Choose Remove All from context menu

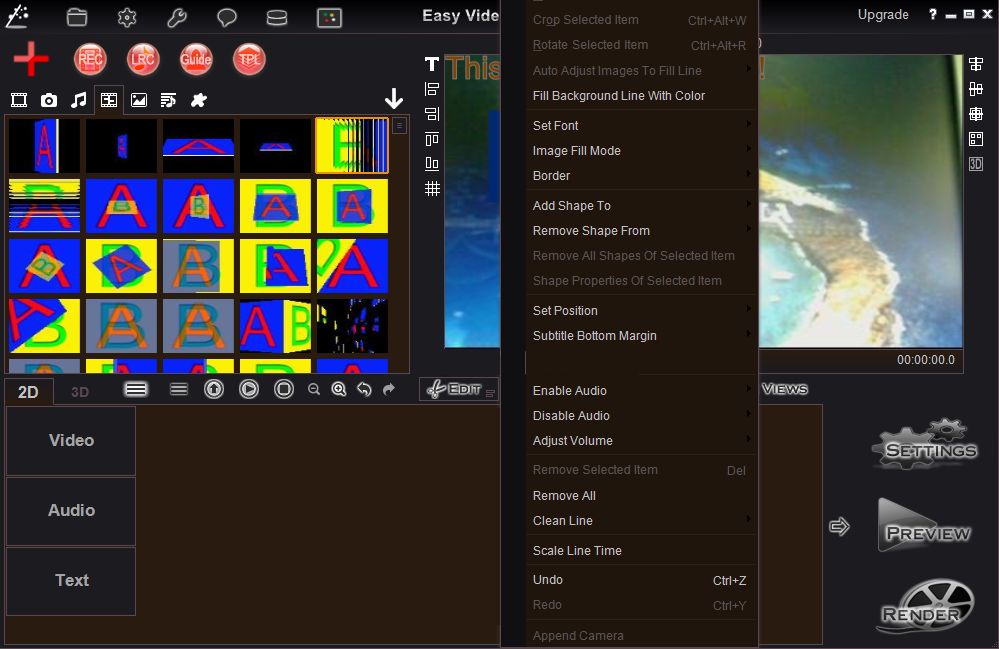coord(642,496)
